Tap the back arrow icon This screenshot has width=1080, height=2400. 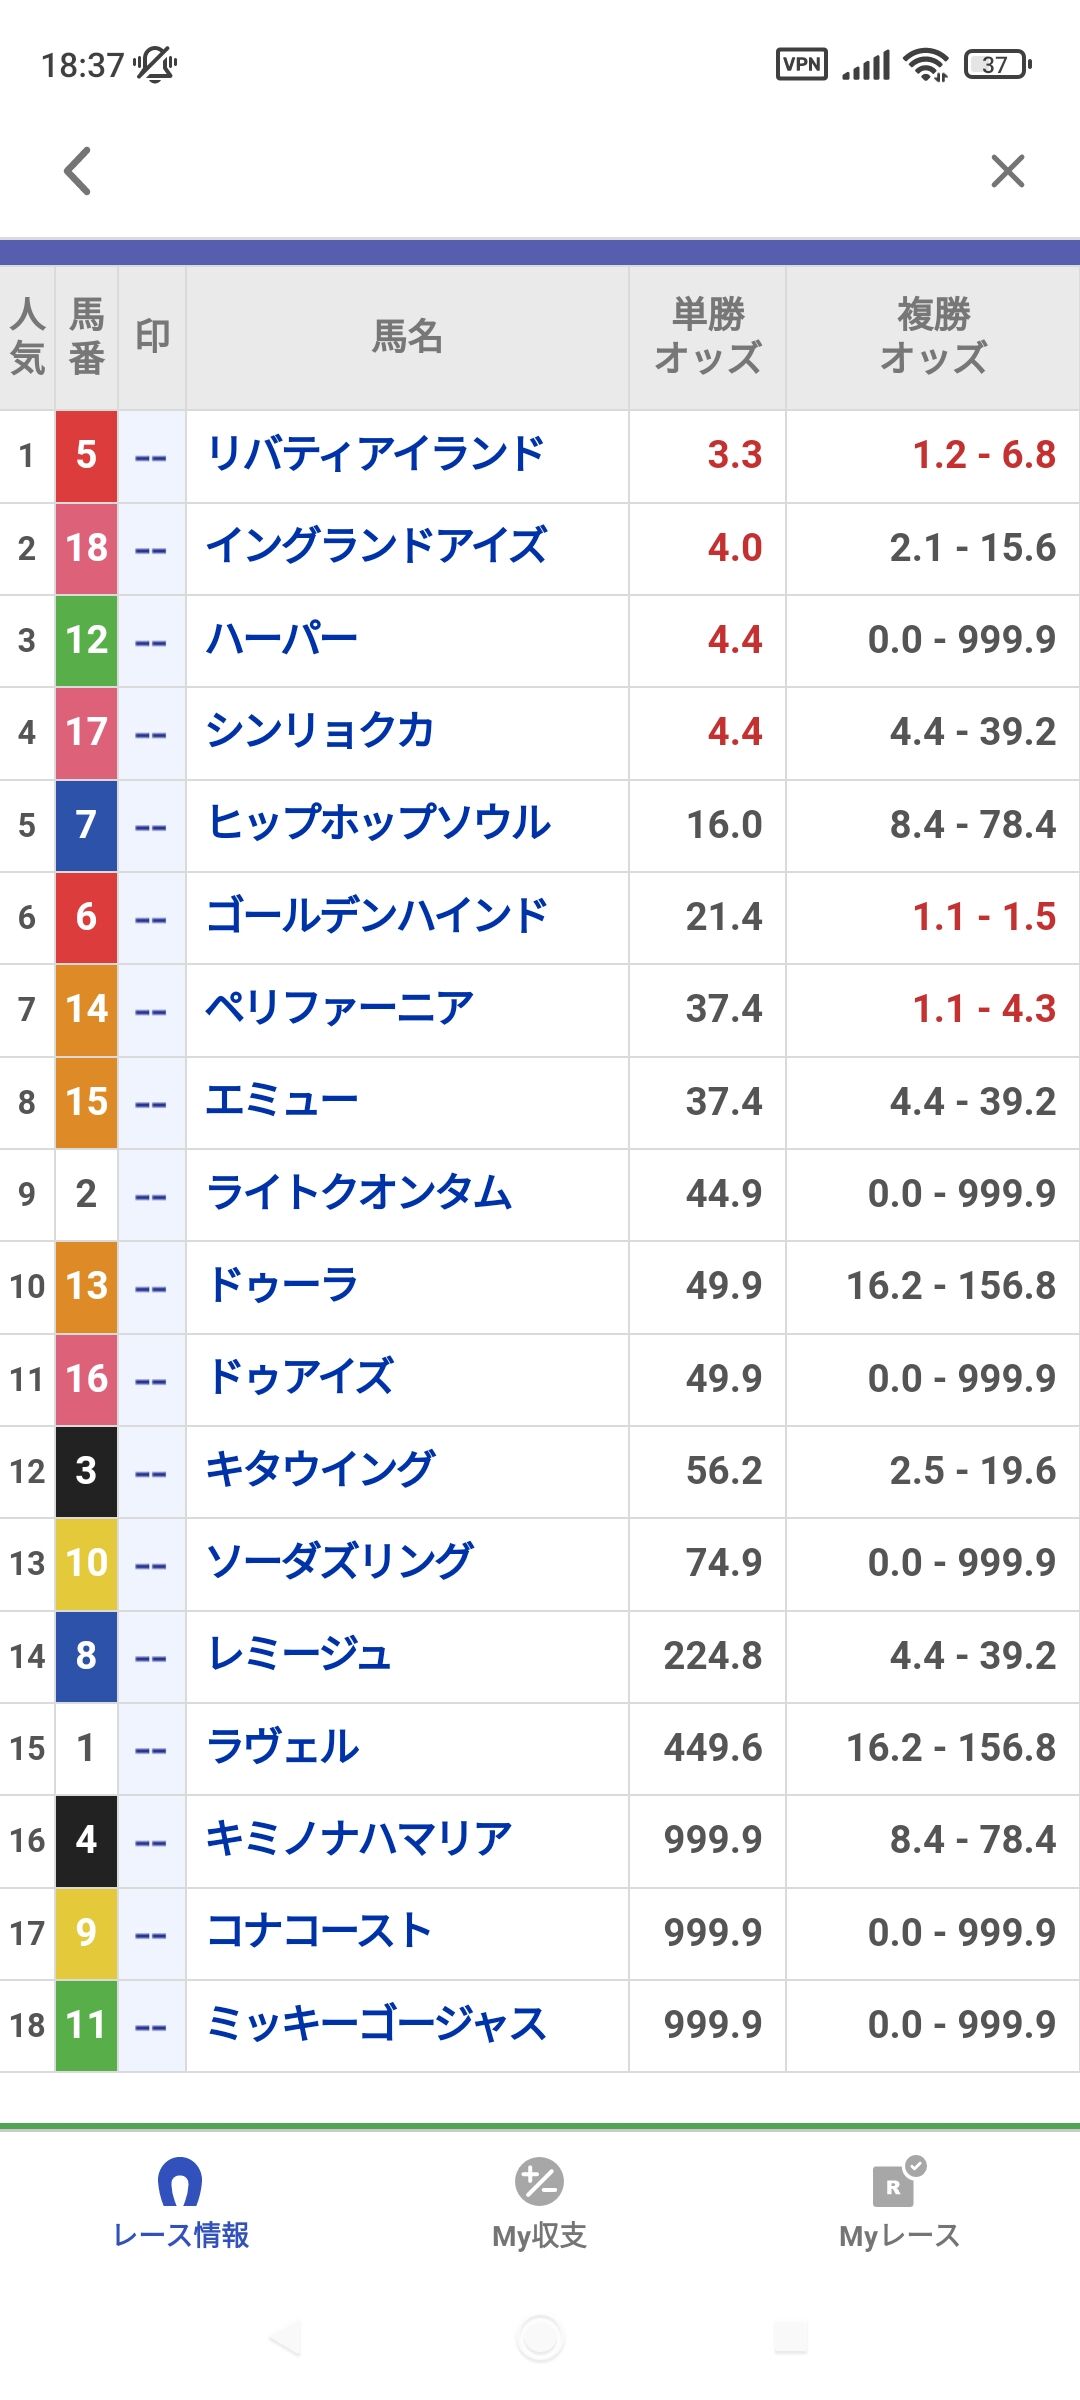pos(78,171)
